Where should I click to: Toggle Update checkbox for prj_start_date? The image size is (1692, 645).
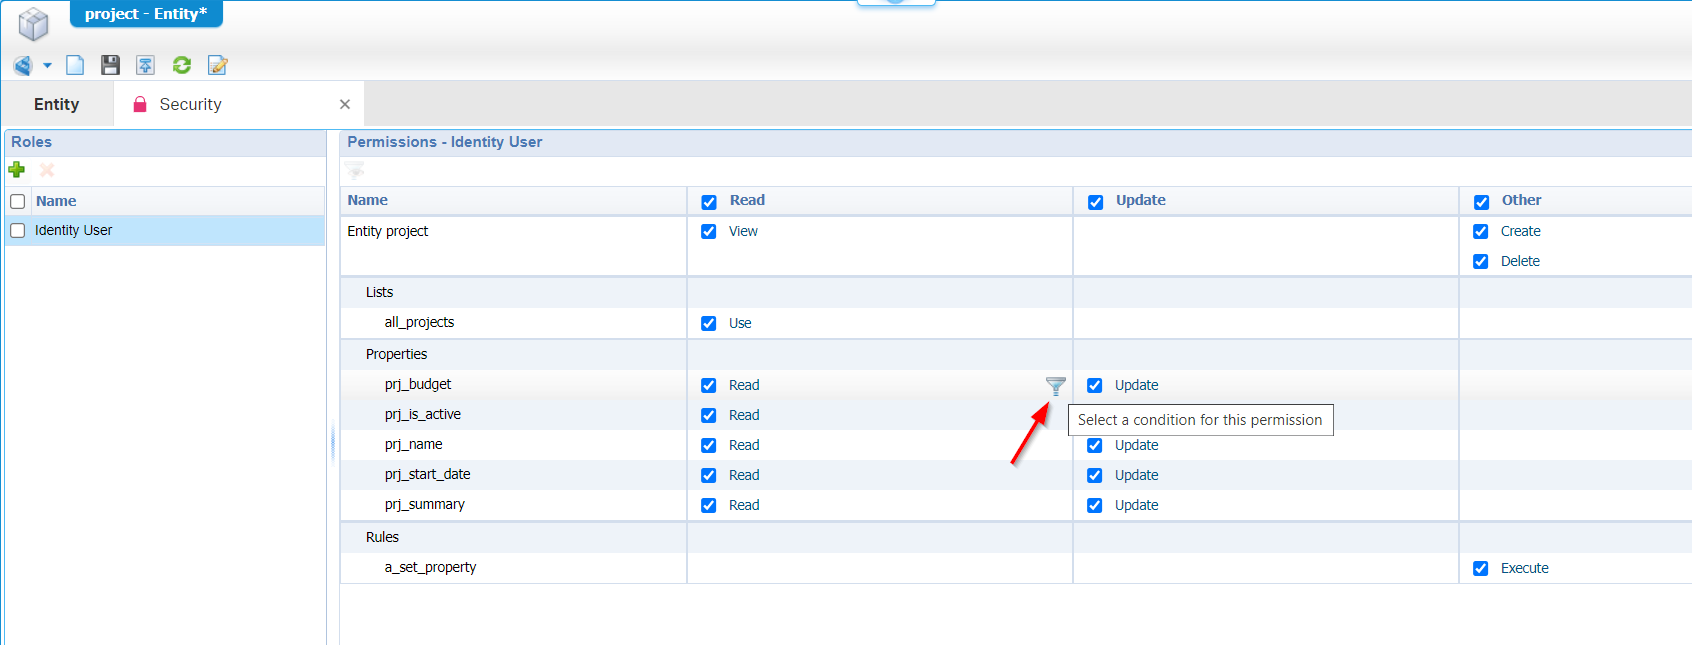tap(1095, 476)
